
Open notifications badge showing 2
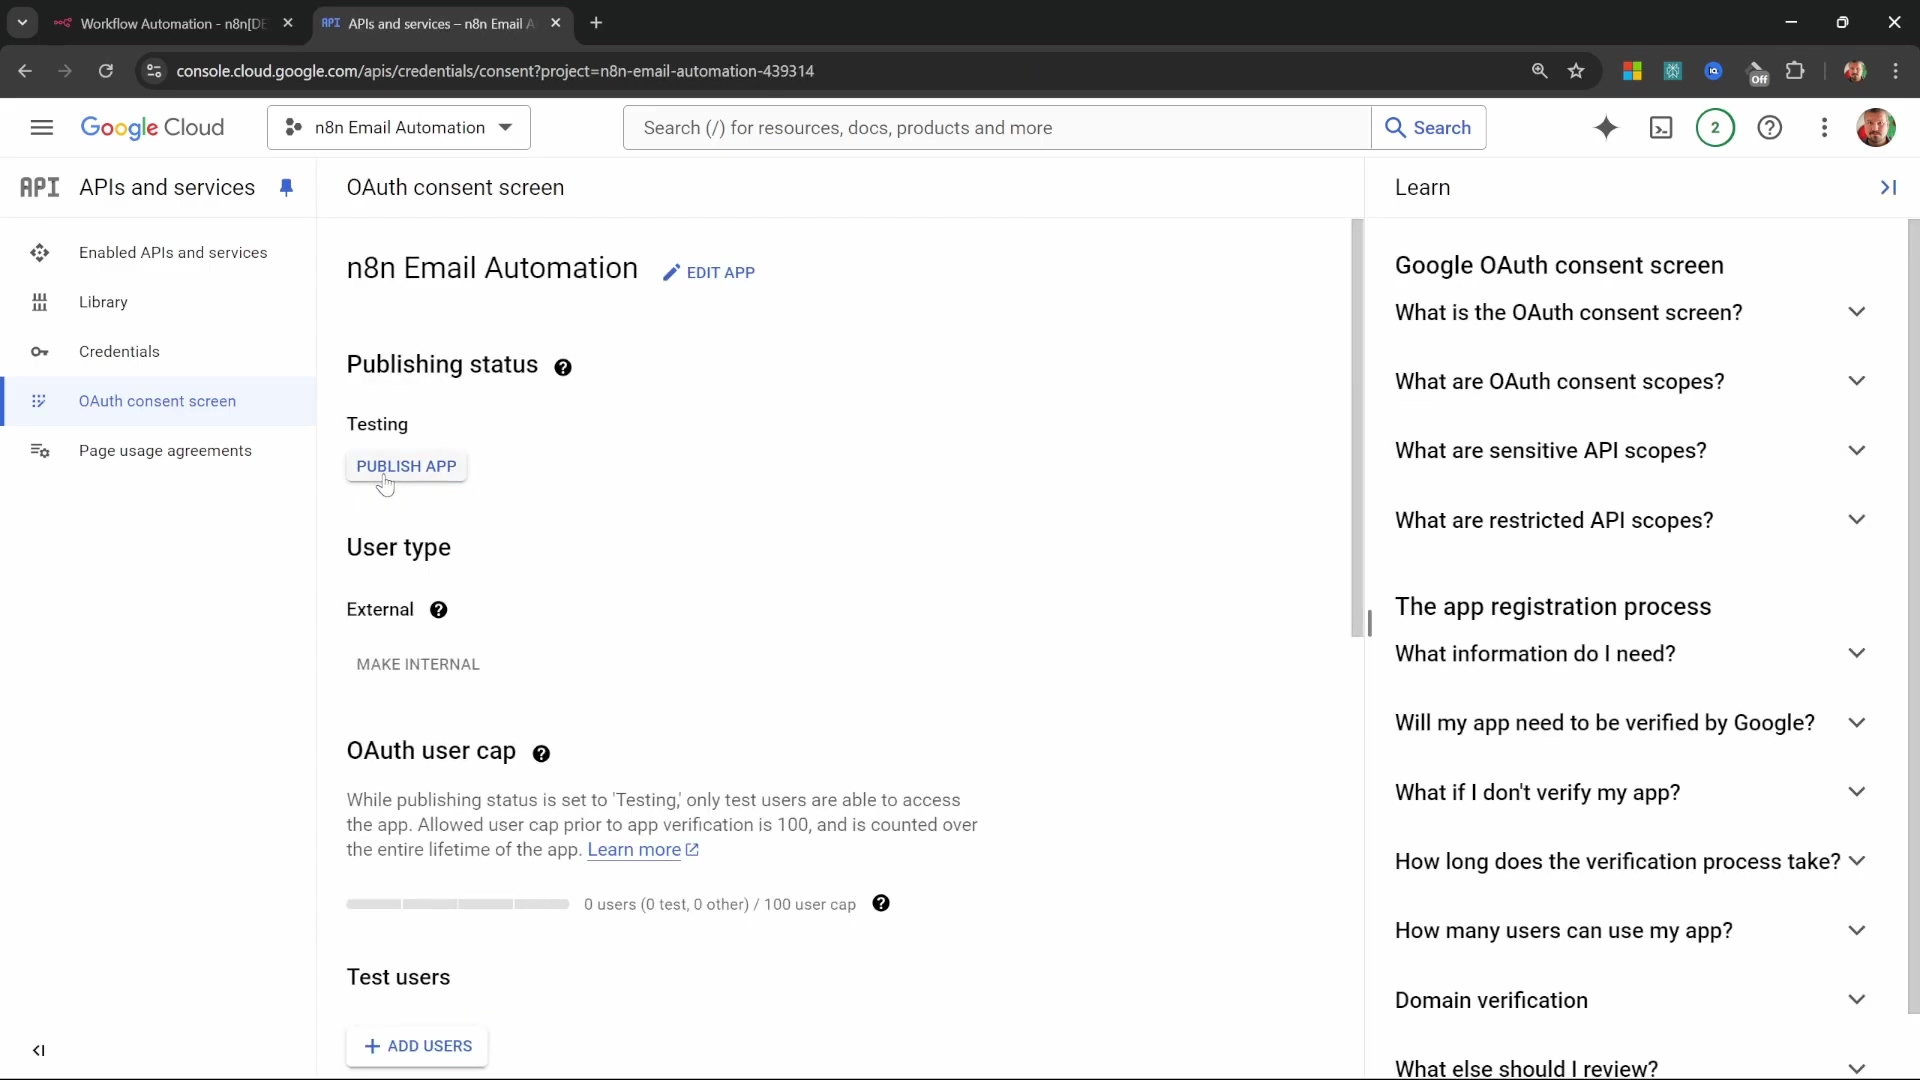pos(1715,127)
